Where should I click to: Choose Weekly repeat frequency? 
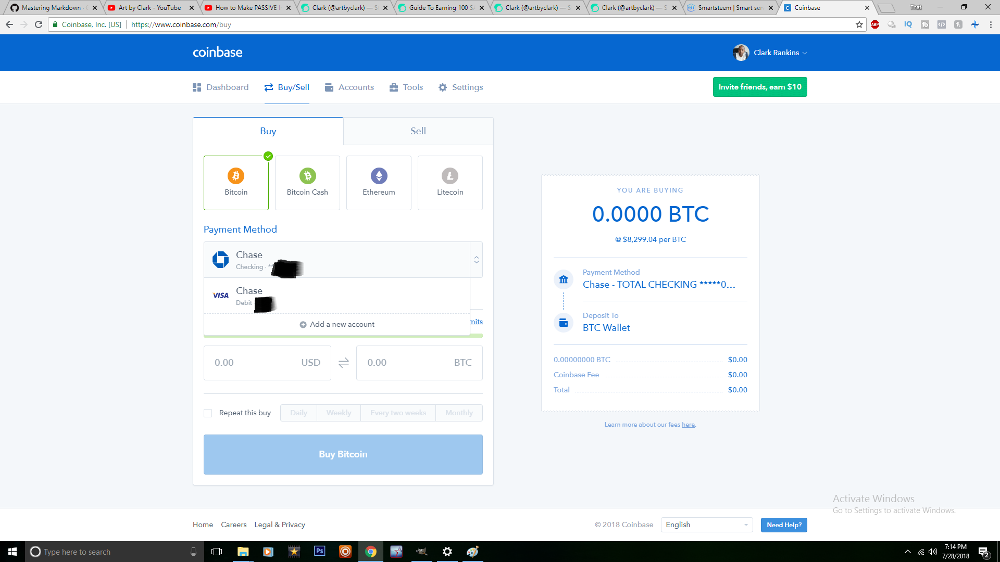click(339, 413)
